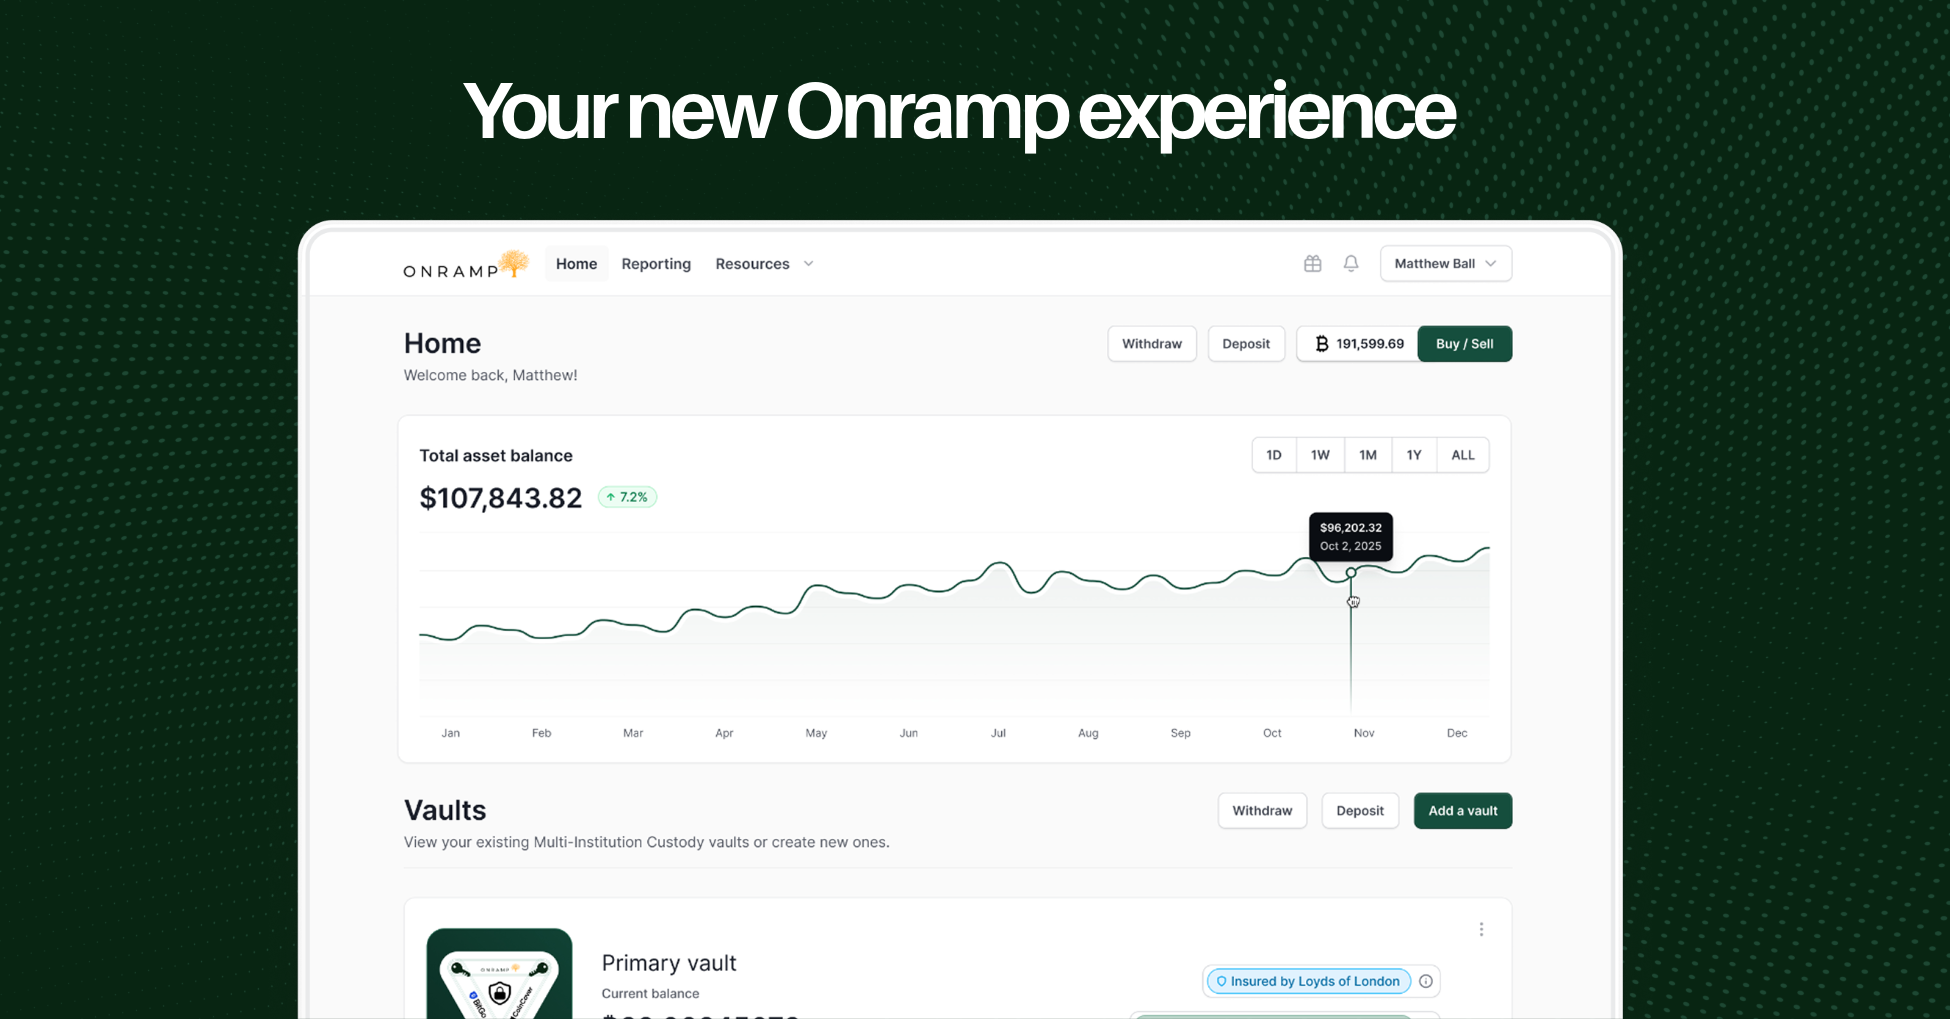This screenshot has width=1950, height=1019.
Task: Click the Nov label on chart axis
Action: click(1364, 733)
